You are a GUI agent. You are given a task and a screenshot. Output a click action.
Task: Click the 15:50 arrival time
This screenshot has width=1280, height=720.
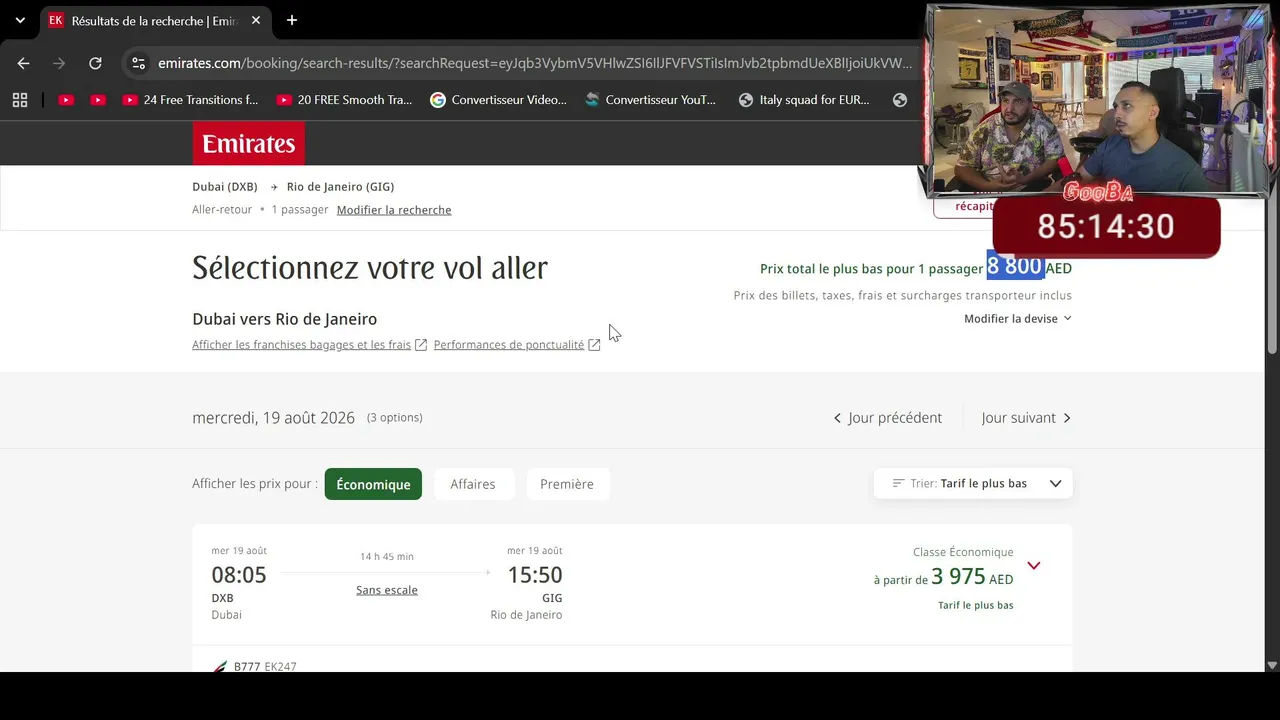pos(535,575)
